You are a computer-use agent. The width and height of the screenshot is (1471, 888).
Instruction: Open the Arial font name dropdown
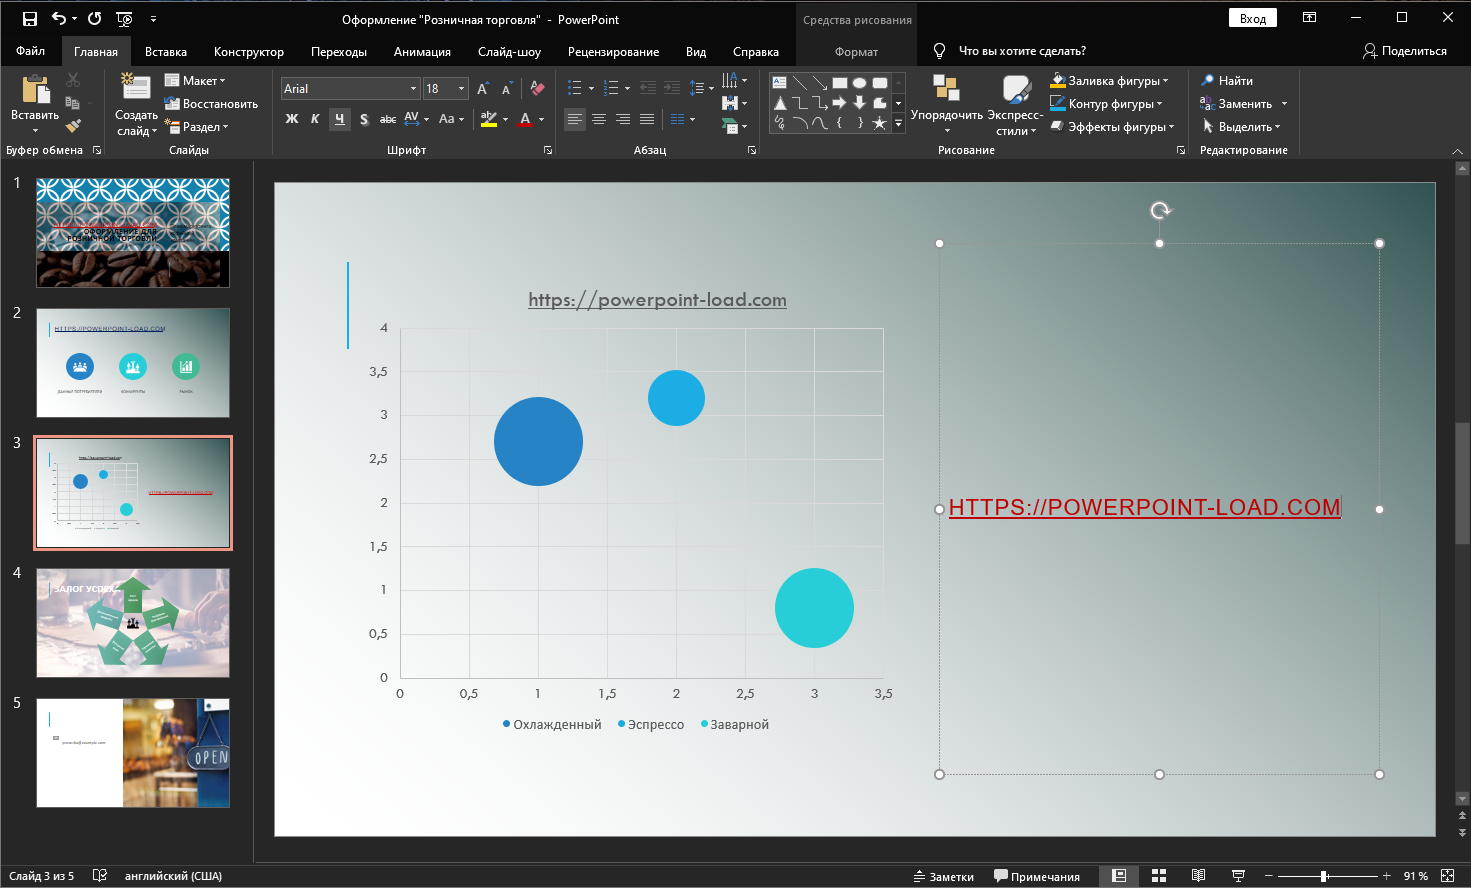tap(414, 89)
